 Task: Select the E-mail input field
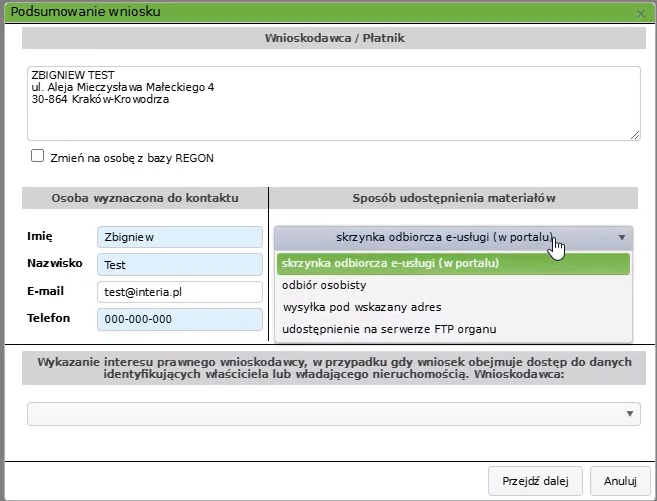[x=178, y=292]
